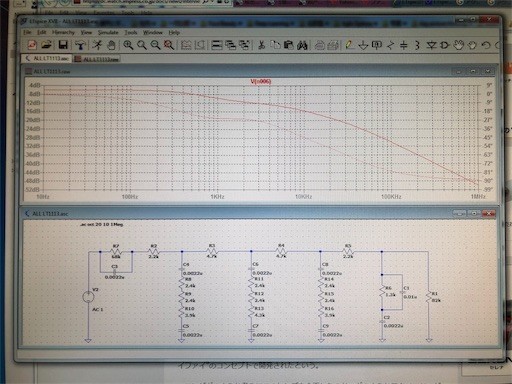512x384 pixels.
Task: Select the Place Diode tool
Action: 431,45
